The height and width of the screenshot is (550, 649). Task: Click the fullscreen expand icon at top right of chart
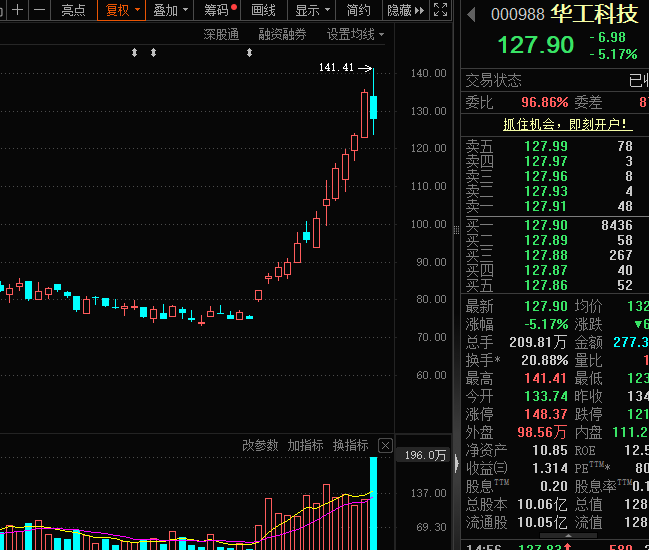click(442, 10)
